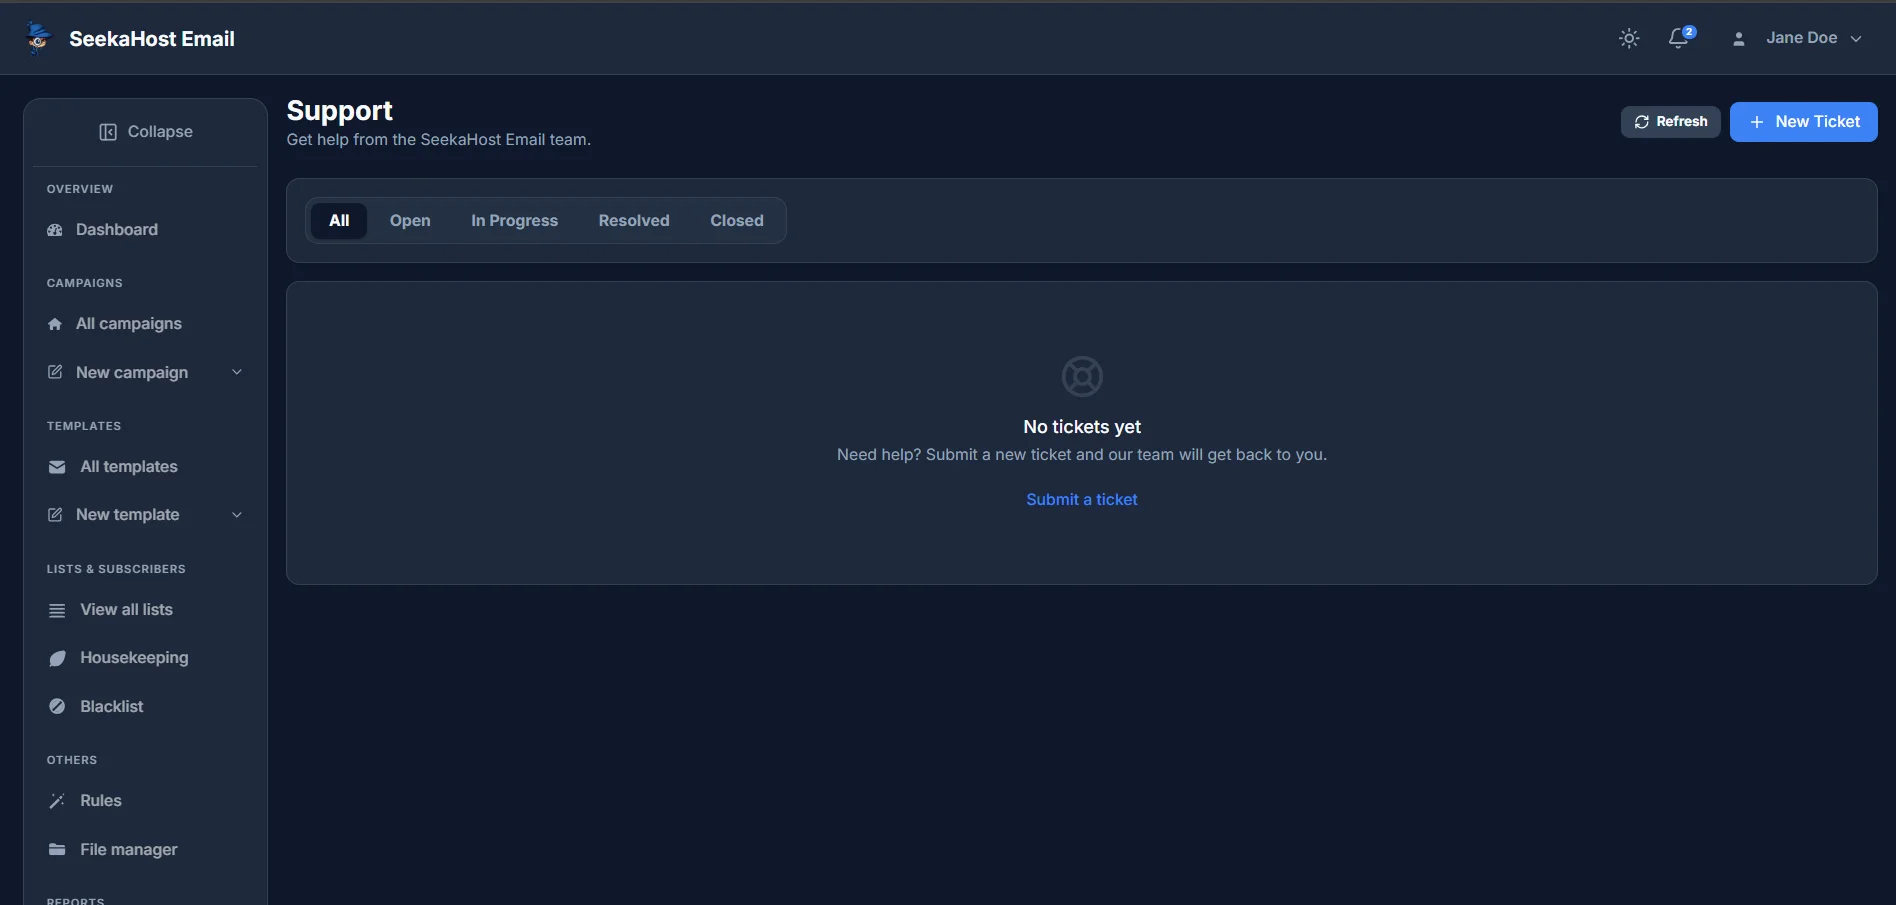1896x905 pixels.
Task: Click the All templates envelope icon
Action: tap(57, 467)
